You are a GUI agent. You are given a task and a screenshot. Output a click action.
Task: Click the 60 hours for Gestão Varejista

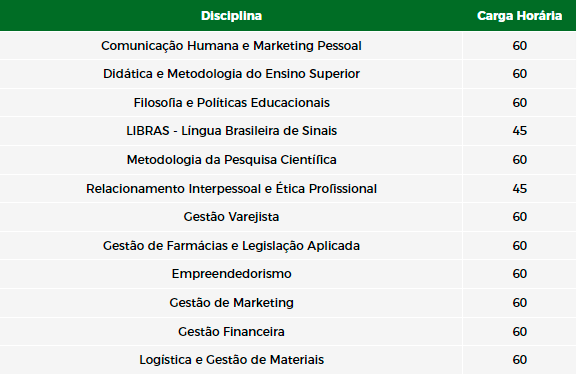(x=520, y=217)
